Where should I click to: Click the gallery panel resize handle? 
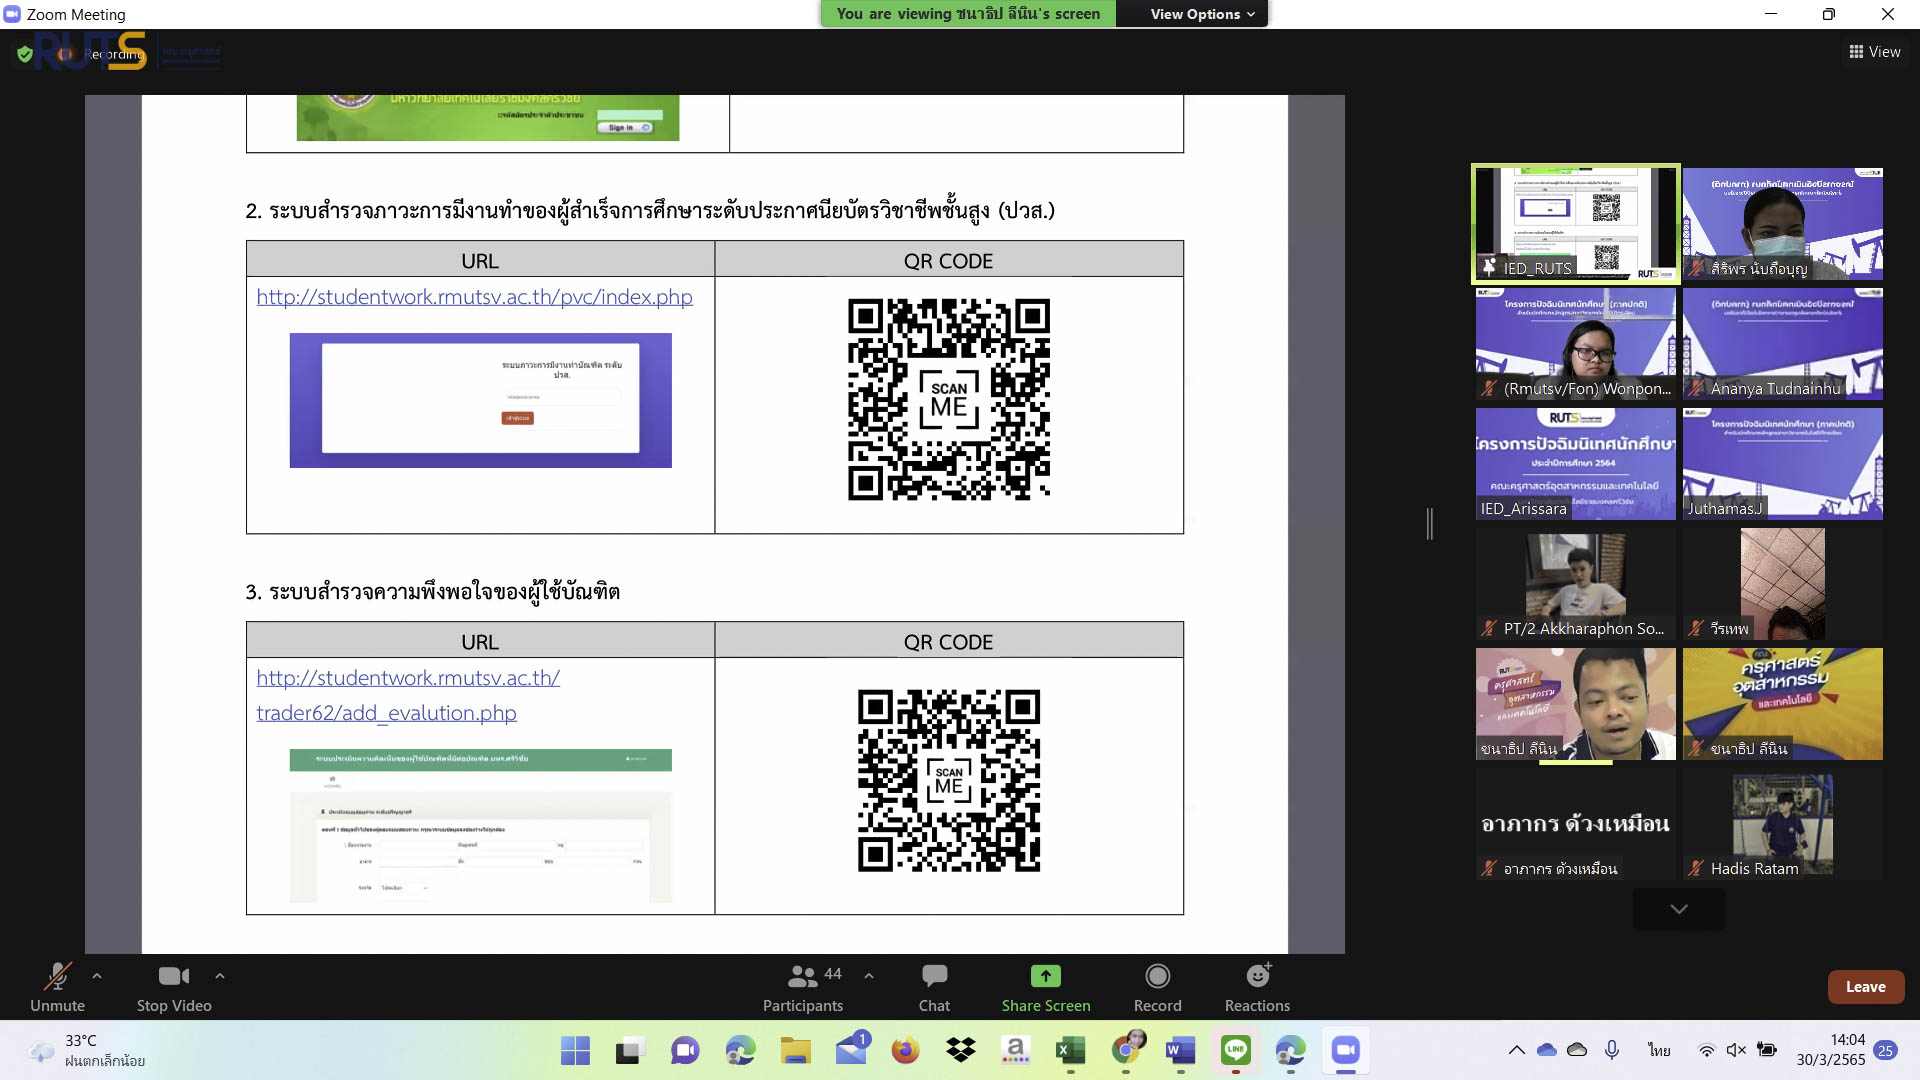click(x=1430, y=523)
